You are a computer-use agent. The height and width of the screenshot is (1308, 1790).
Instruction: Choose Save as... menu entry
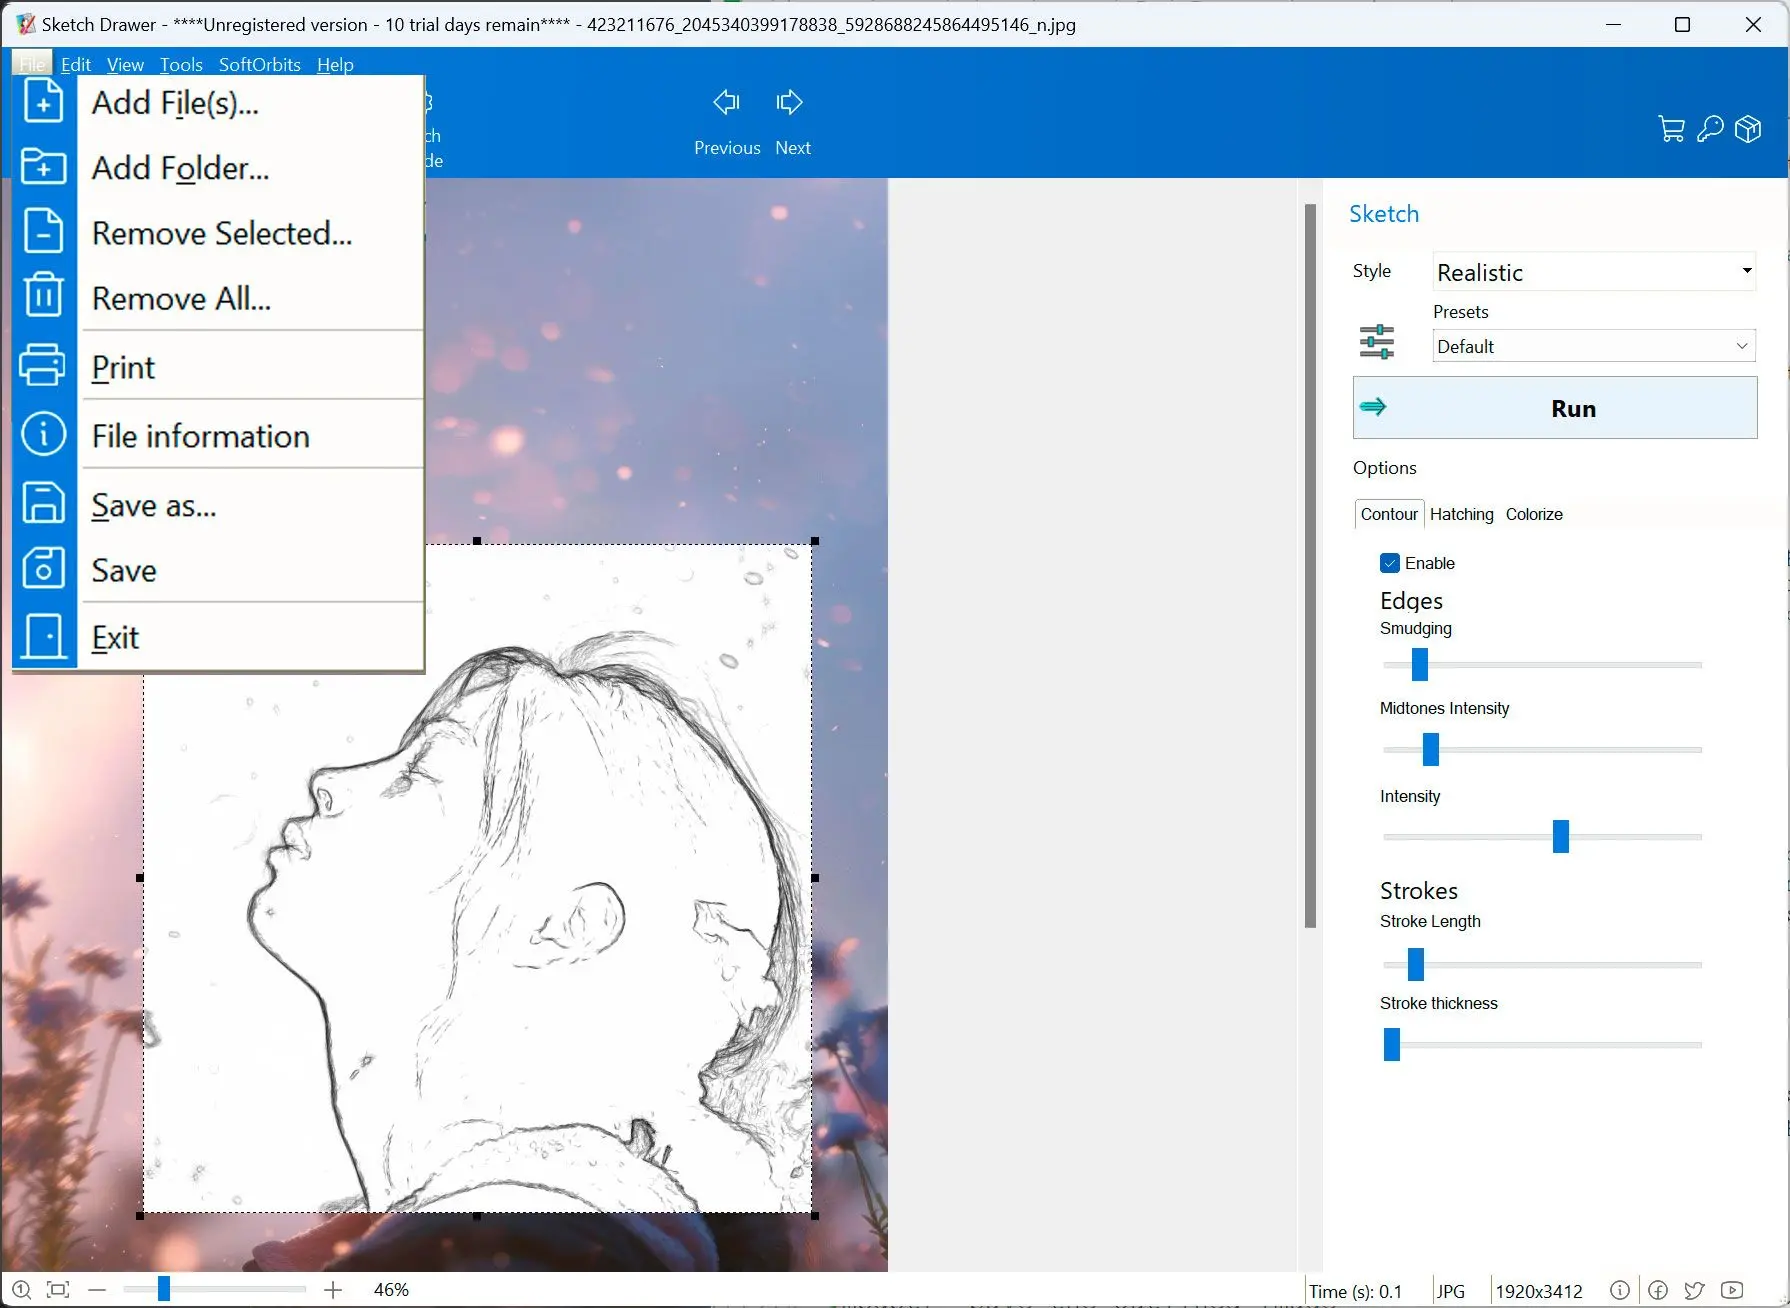click(251, 505)
